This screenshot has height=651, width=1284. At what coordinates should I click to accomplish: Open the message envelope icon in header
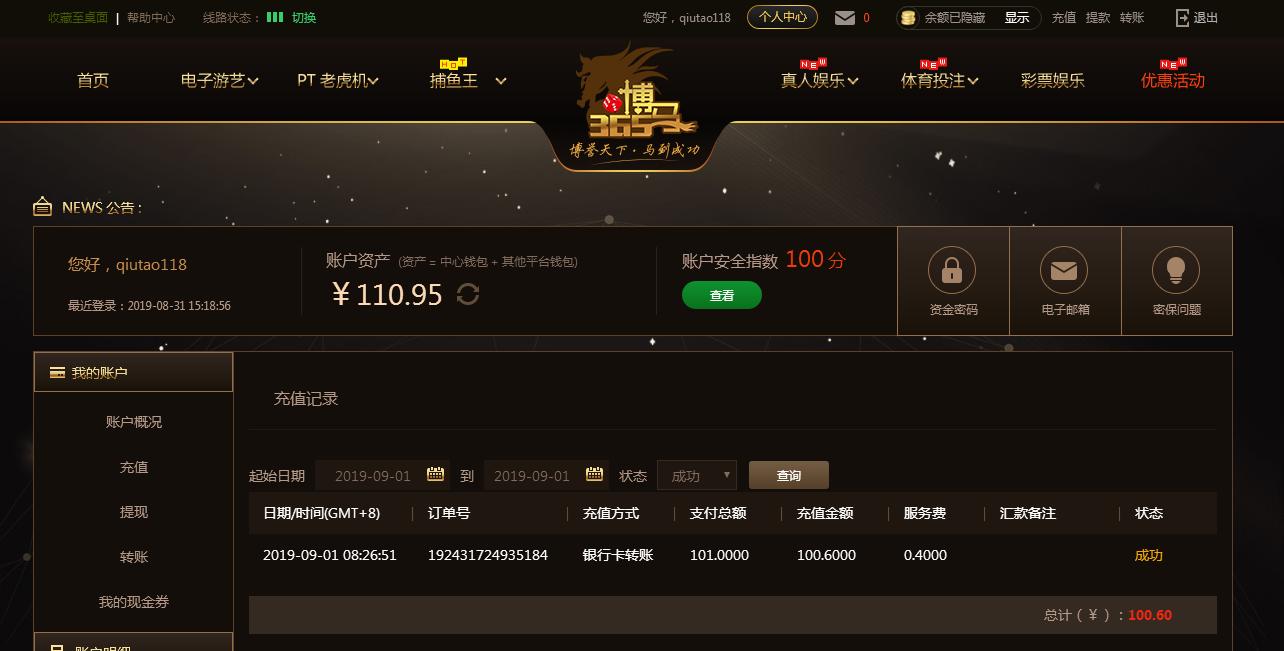pos(845,18)
